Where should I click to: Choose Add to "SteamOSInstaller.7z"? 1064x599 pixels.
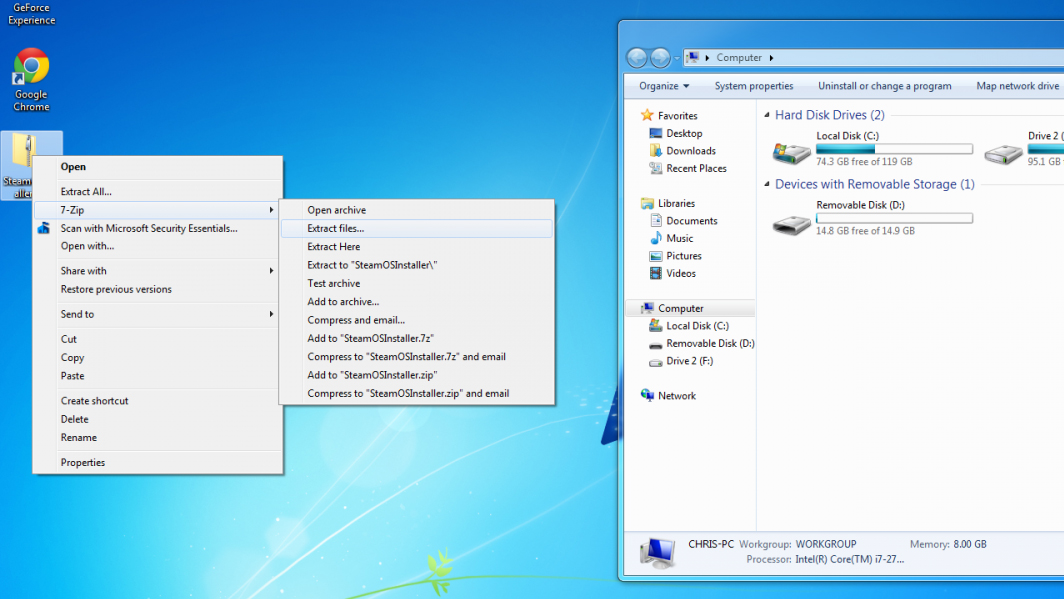coord(417,339)
